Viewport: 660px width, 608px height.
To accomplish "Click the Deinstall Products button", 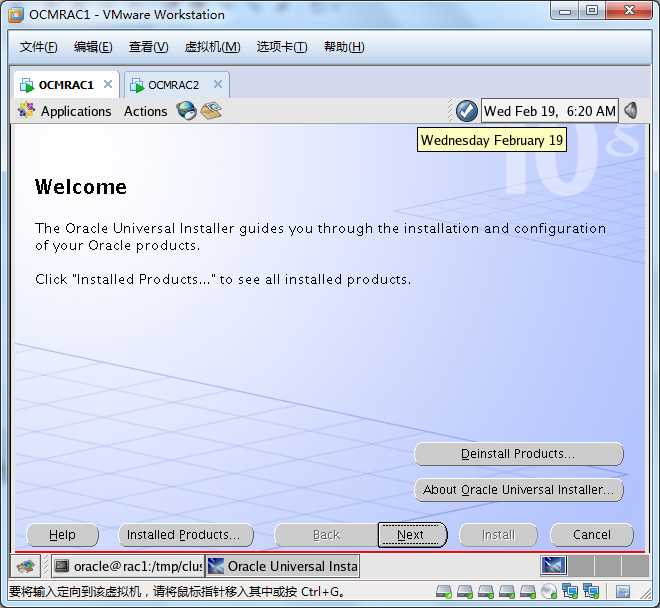I will point(519,454).
